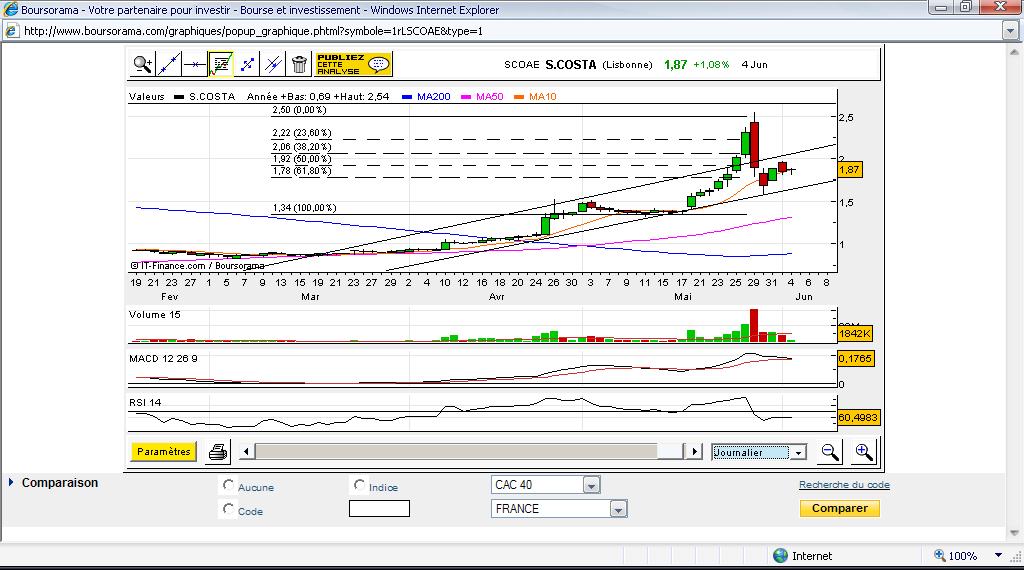1024x570 pixels.
Task: Click the S.COSTA stock title
Action: 571,65
